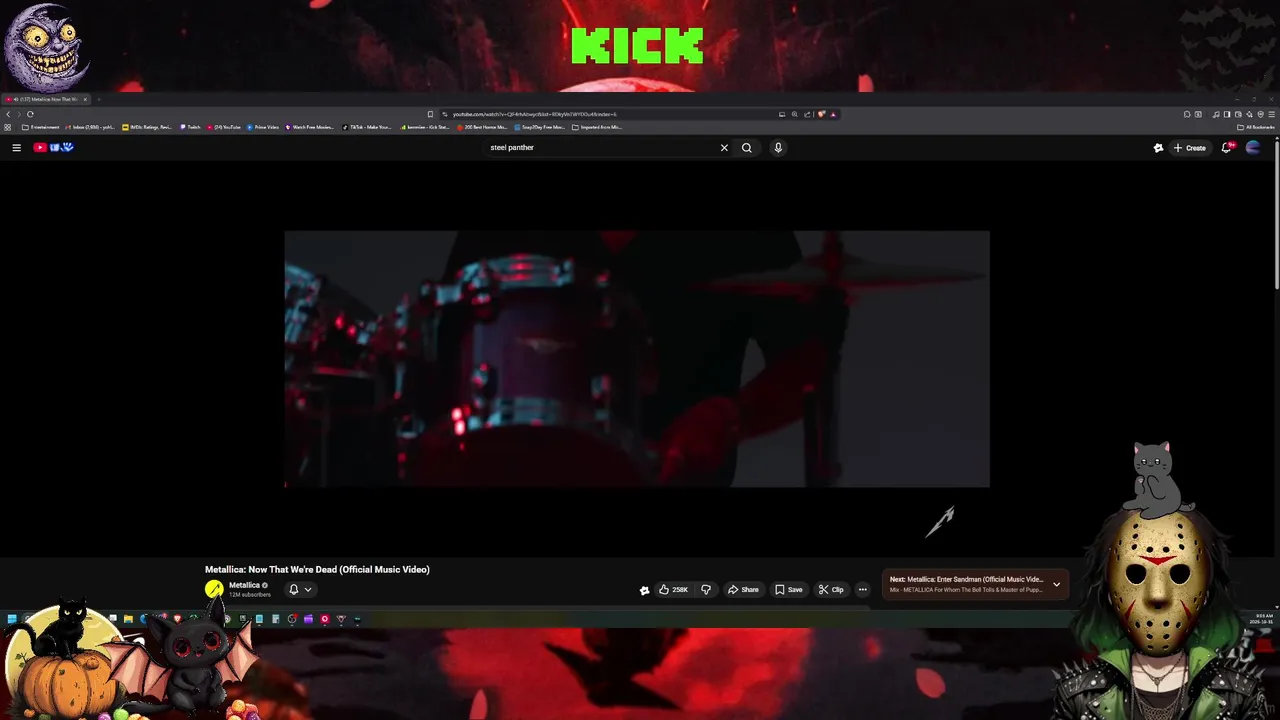
Task: Open the YouTube guide hamburger menu
Action: 16,147
